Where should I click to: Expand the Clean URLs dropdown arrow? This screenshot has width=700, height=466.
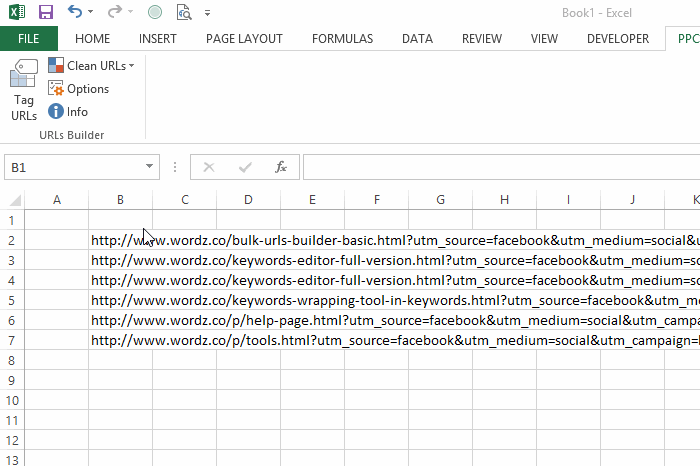[x=132, y=66]
